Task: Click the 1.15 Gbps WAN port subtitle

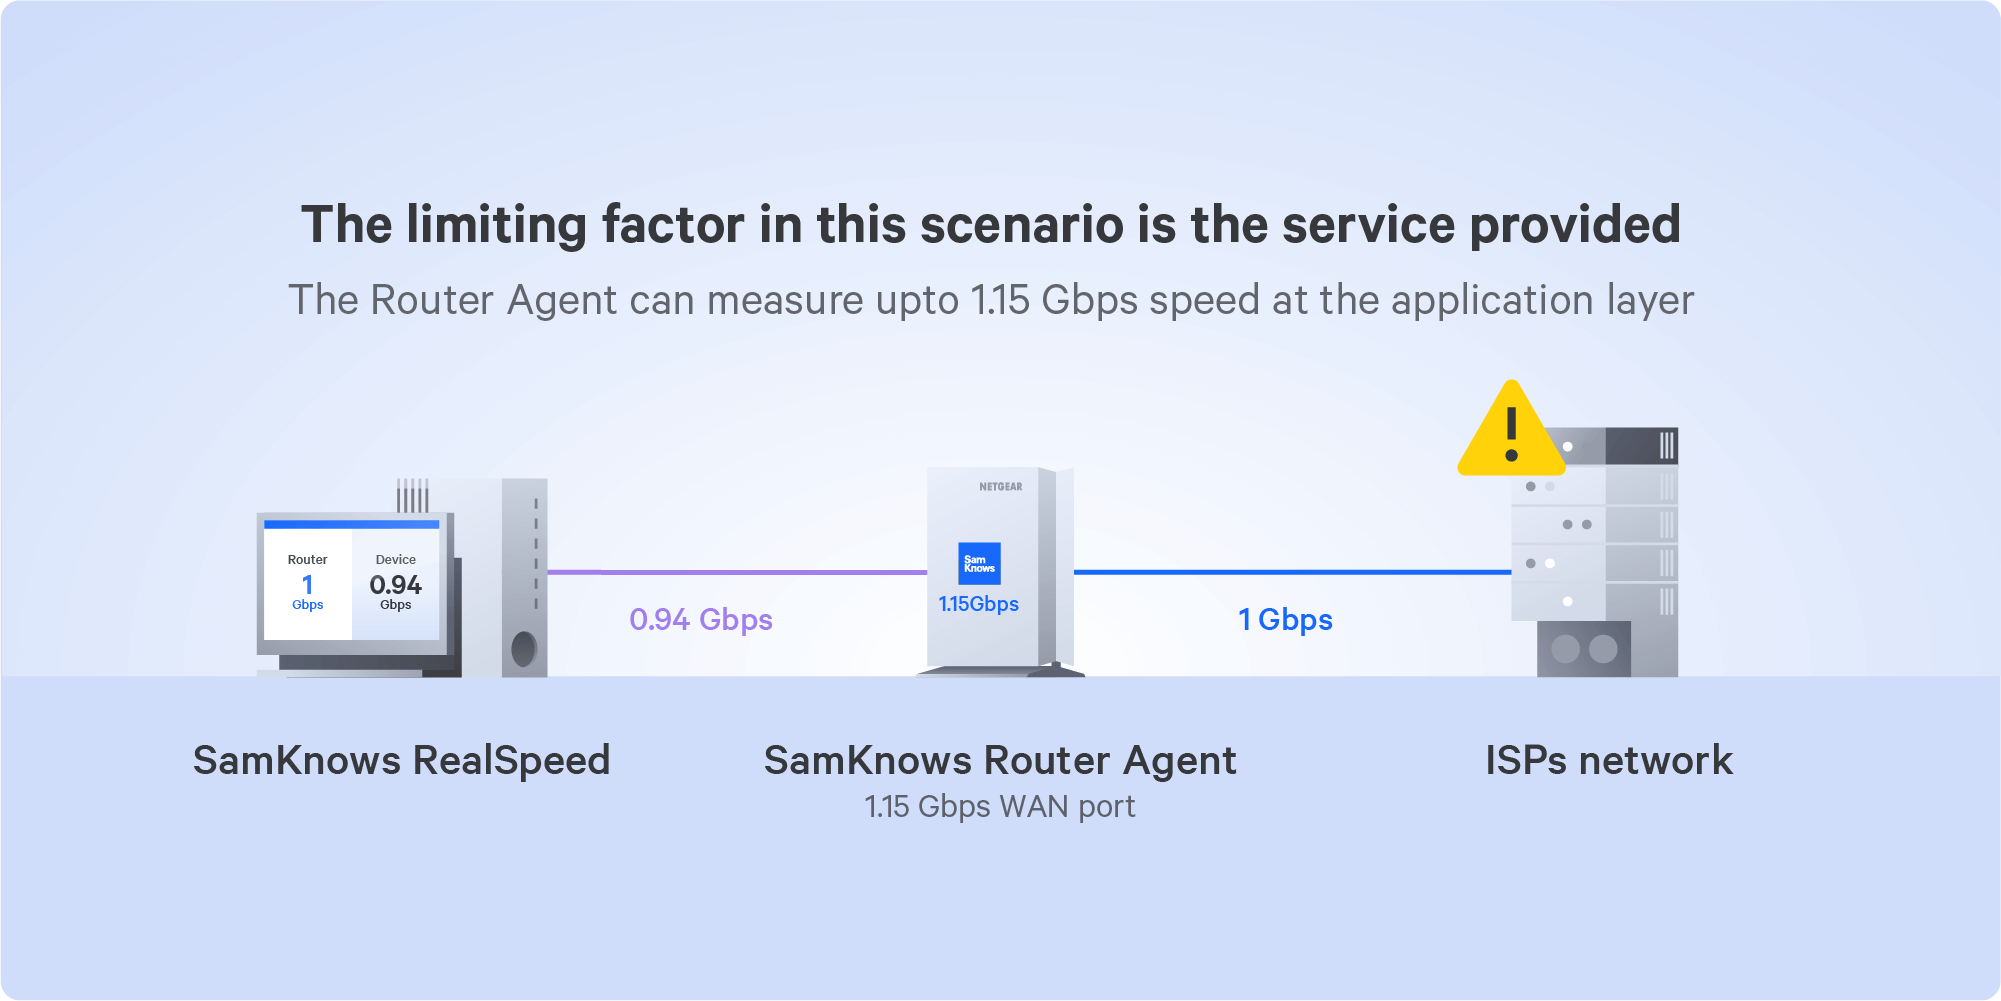Action: click(1000, 806)
